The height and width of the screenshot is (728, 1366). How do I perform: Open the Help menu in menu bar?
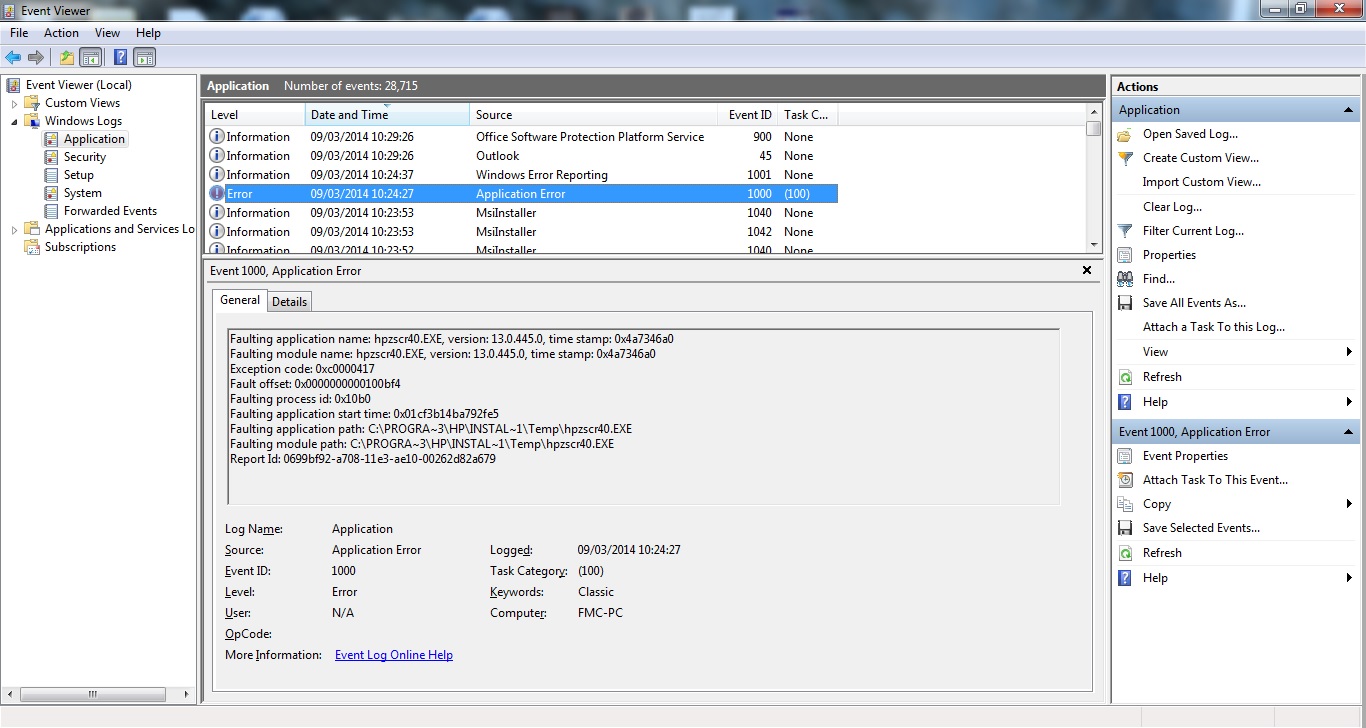point(148,33)
